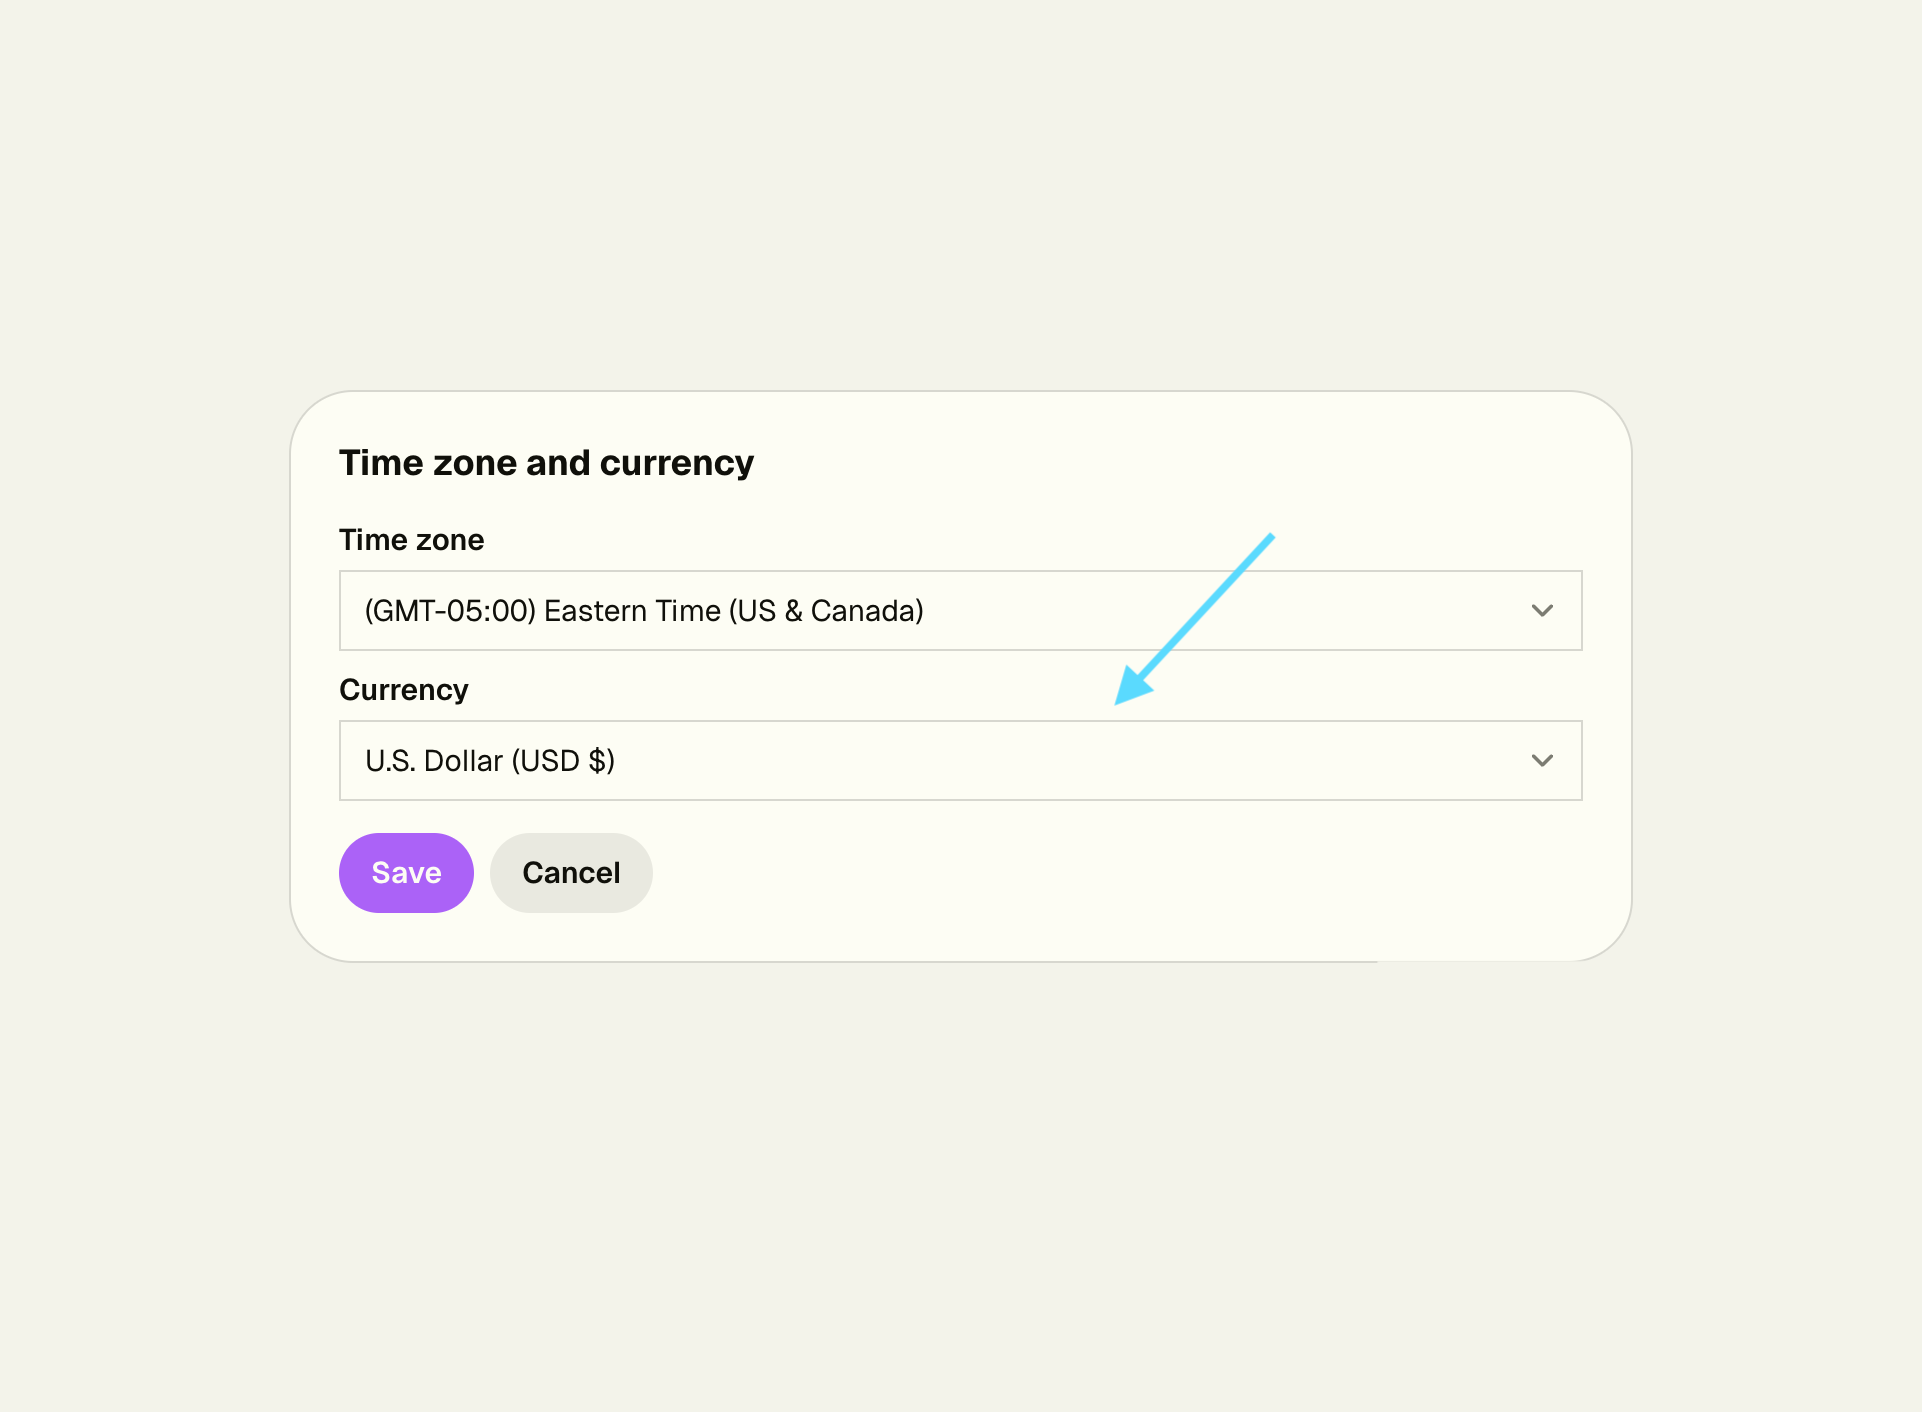Expand the currency options list
The height and width of the screenshot is (1412, 1922).
(1542, 761)
